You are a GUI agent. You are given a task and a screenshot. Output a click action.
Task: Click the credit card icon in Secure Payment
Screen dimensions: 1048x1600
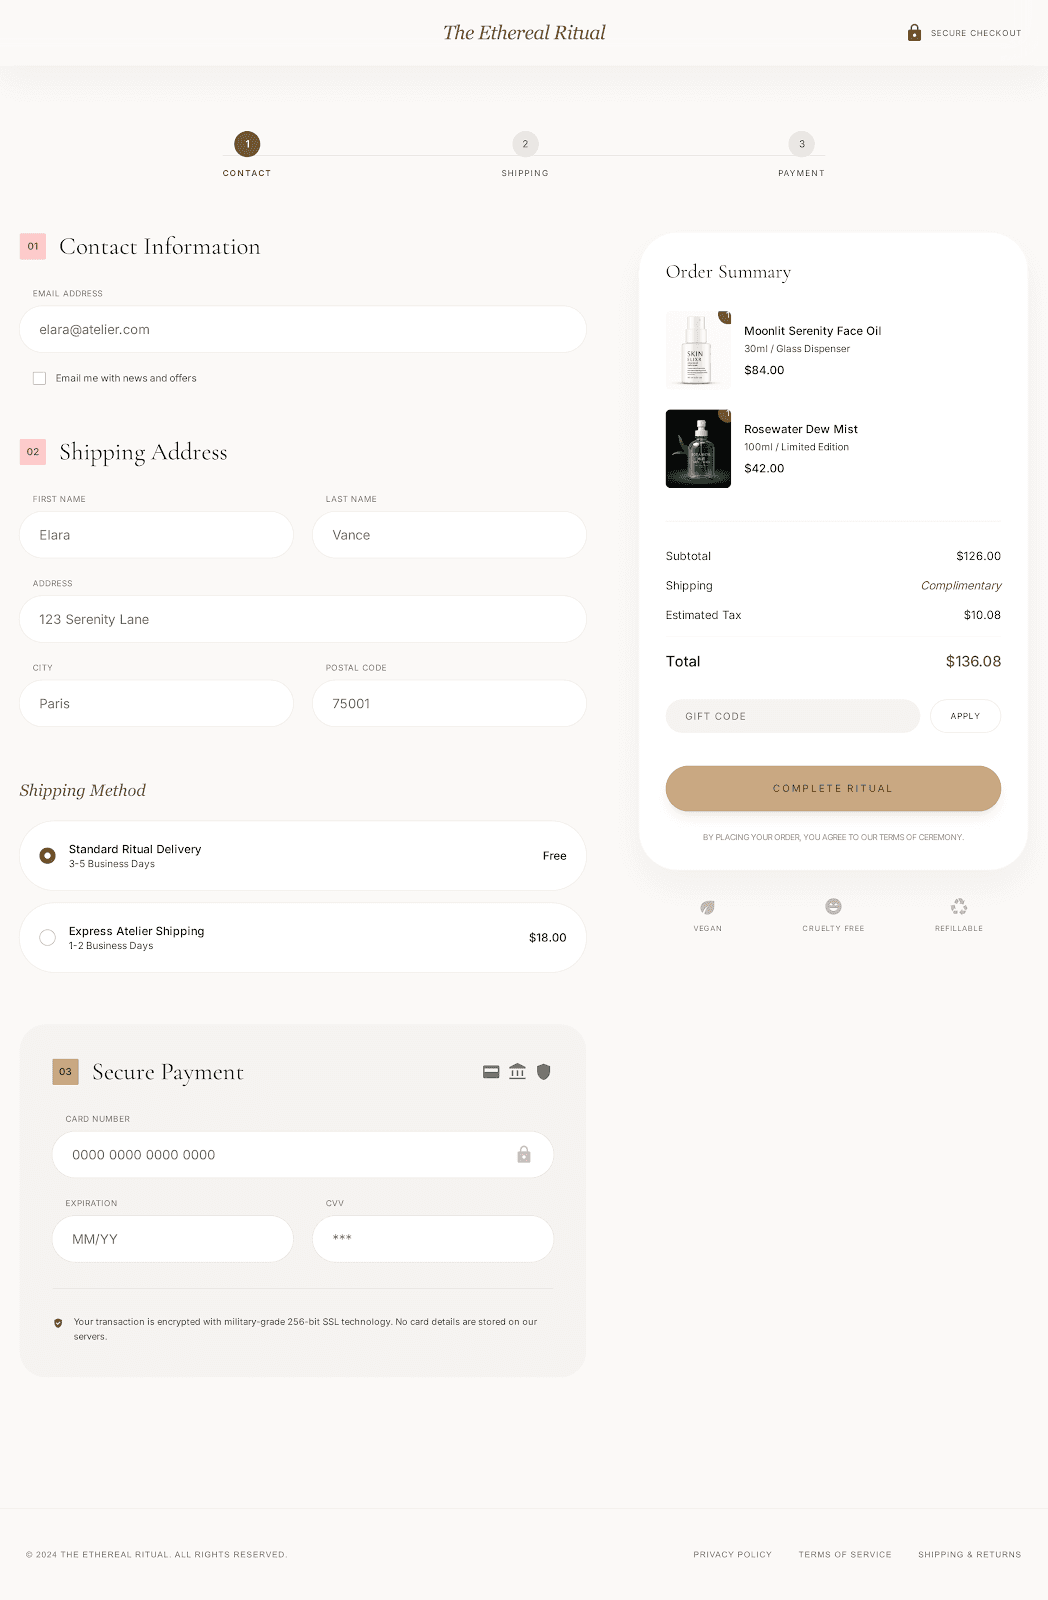point(491,1072)
